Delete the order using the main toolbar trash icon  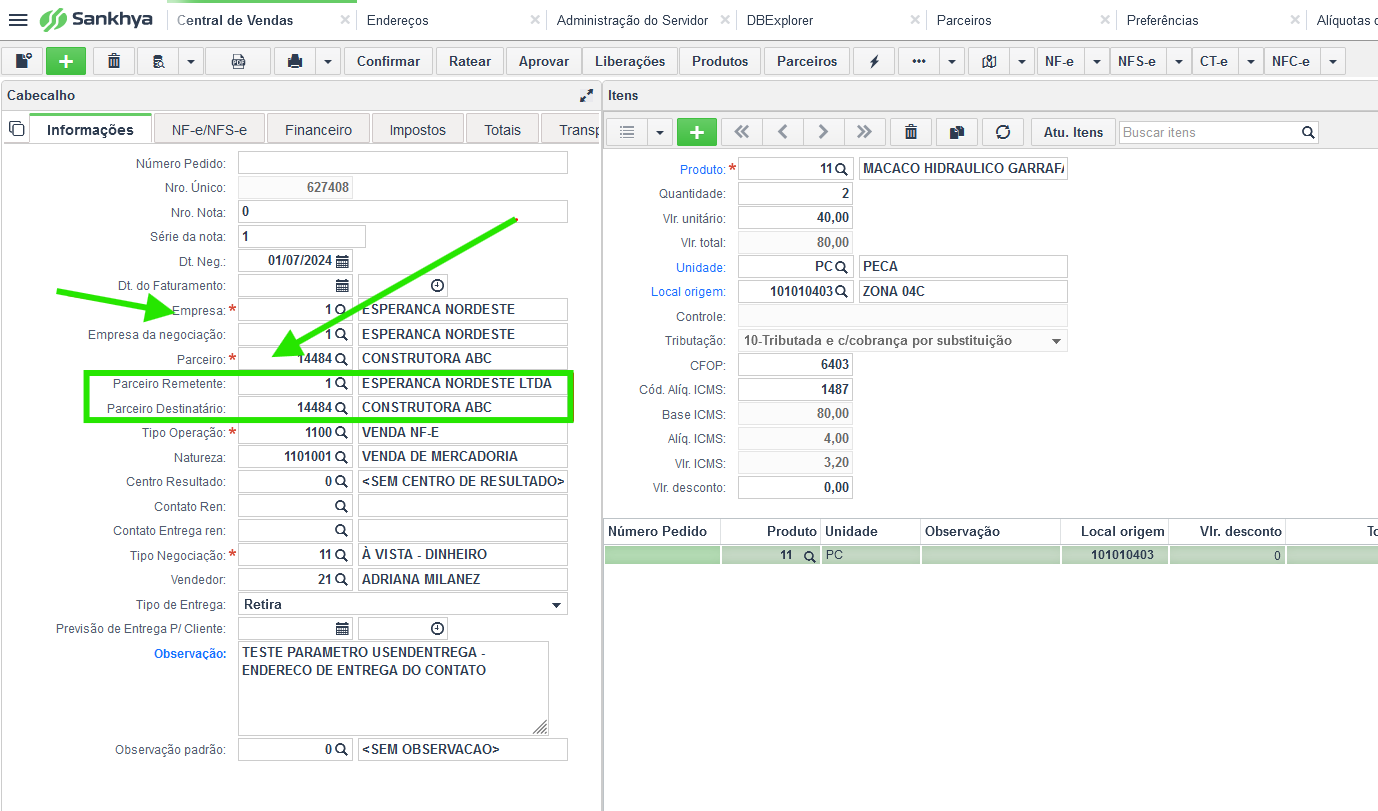coord(114,61)
